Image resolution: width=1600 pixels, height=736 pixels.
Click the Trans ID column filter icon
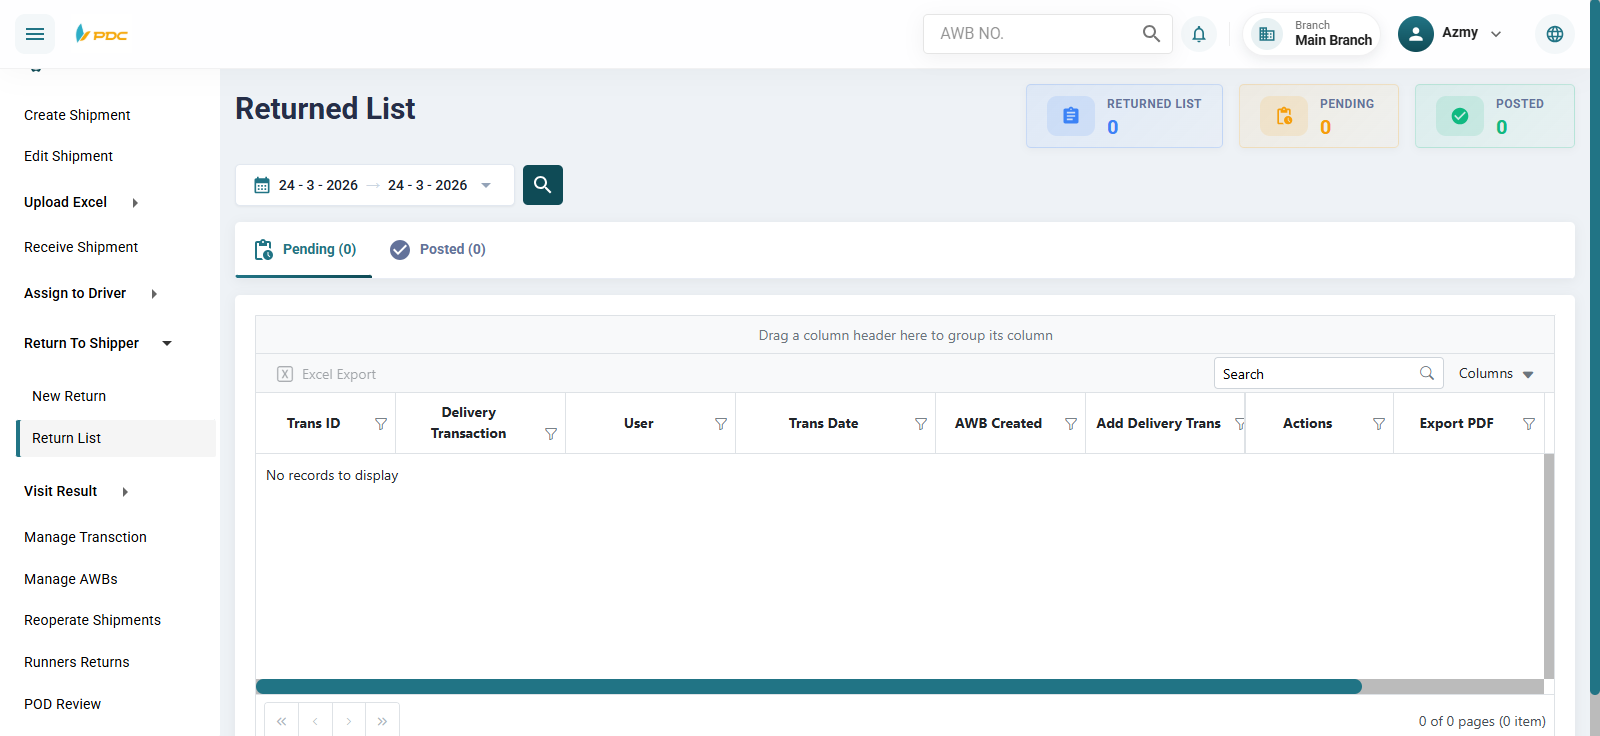pyautogui.click(x=381, y=424)
